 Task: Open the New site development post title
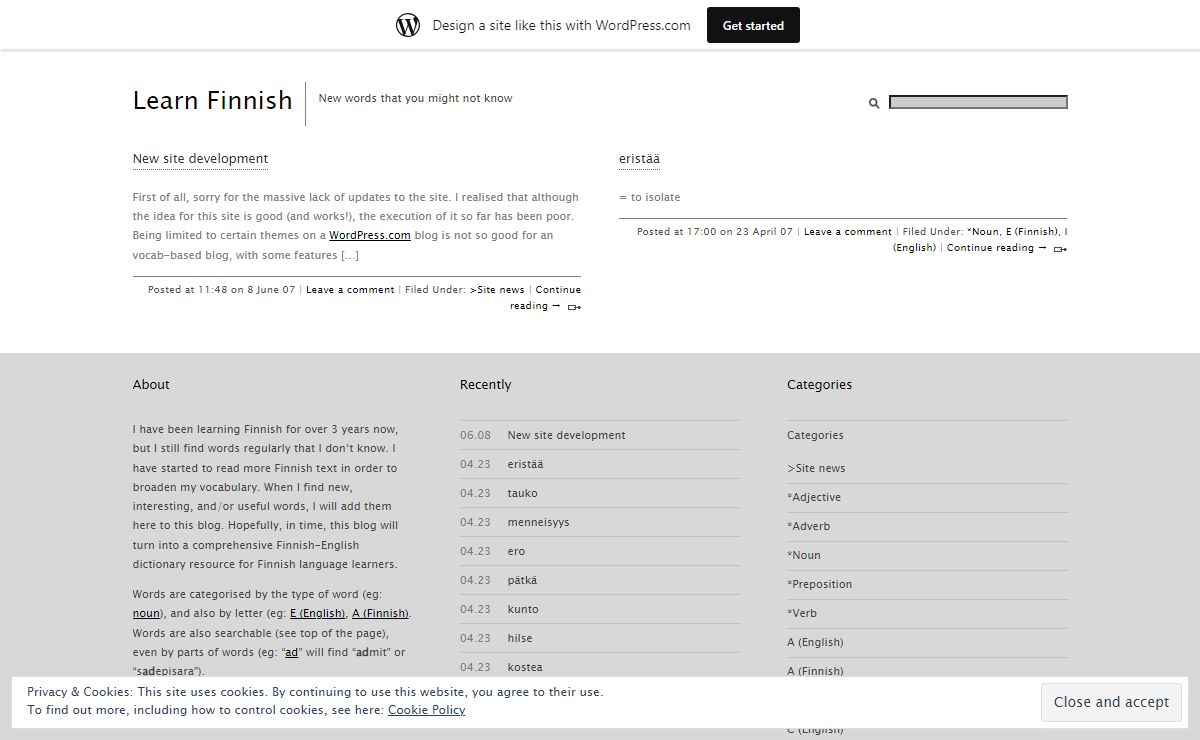[200, 158]
